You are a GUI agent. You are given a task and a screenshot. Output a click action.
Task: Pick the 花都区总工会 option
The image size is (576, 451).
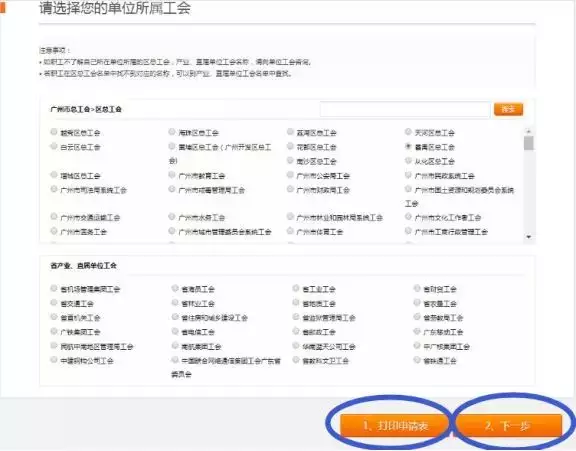(x=290, y=146)
